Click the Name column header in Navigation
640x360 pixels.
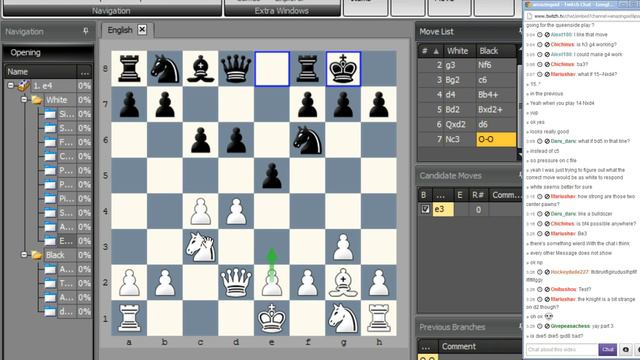tap(41, 71)
